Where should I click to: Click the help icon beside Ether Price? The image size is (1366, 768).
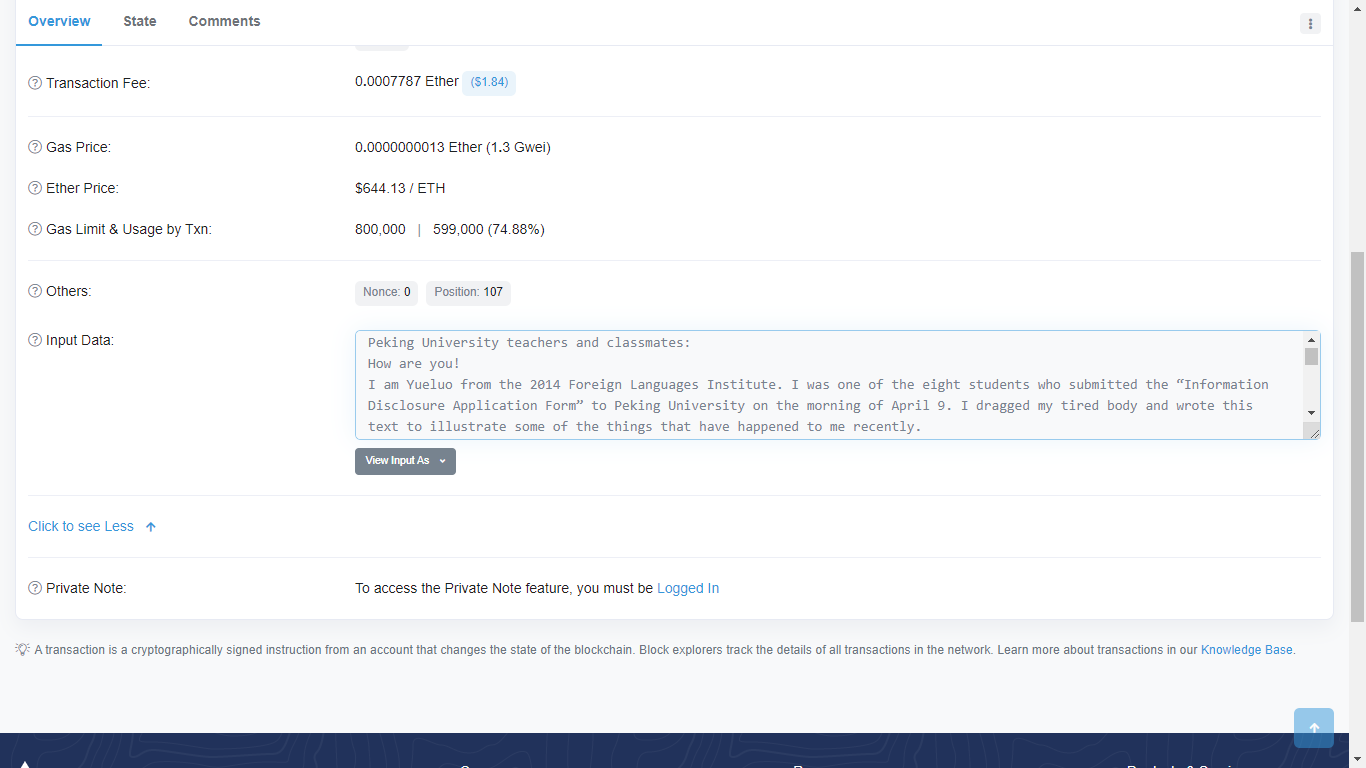pyautogui.click(x=35, y=188)
